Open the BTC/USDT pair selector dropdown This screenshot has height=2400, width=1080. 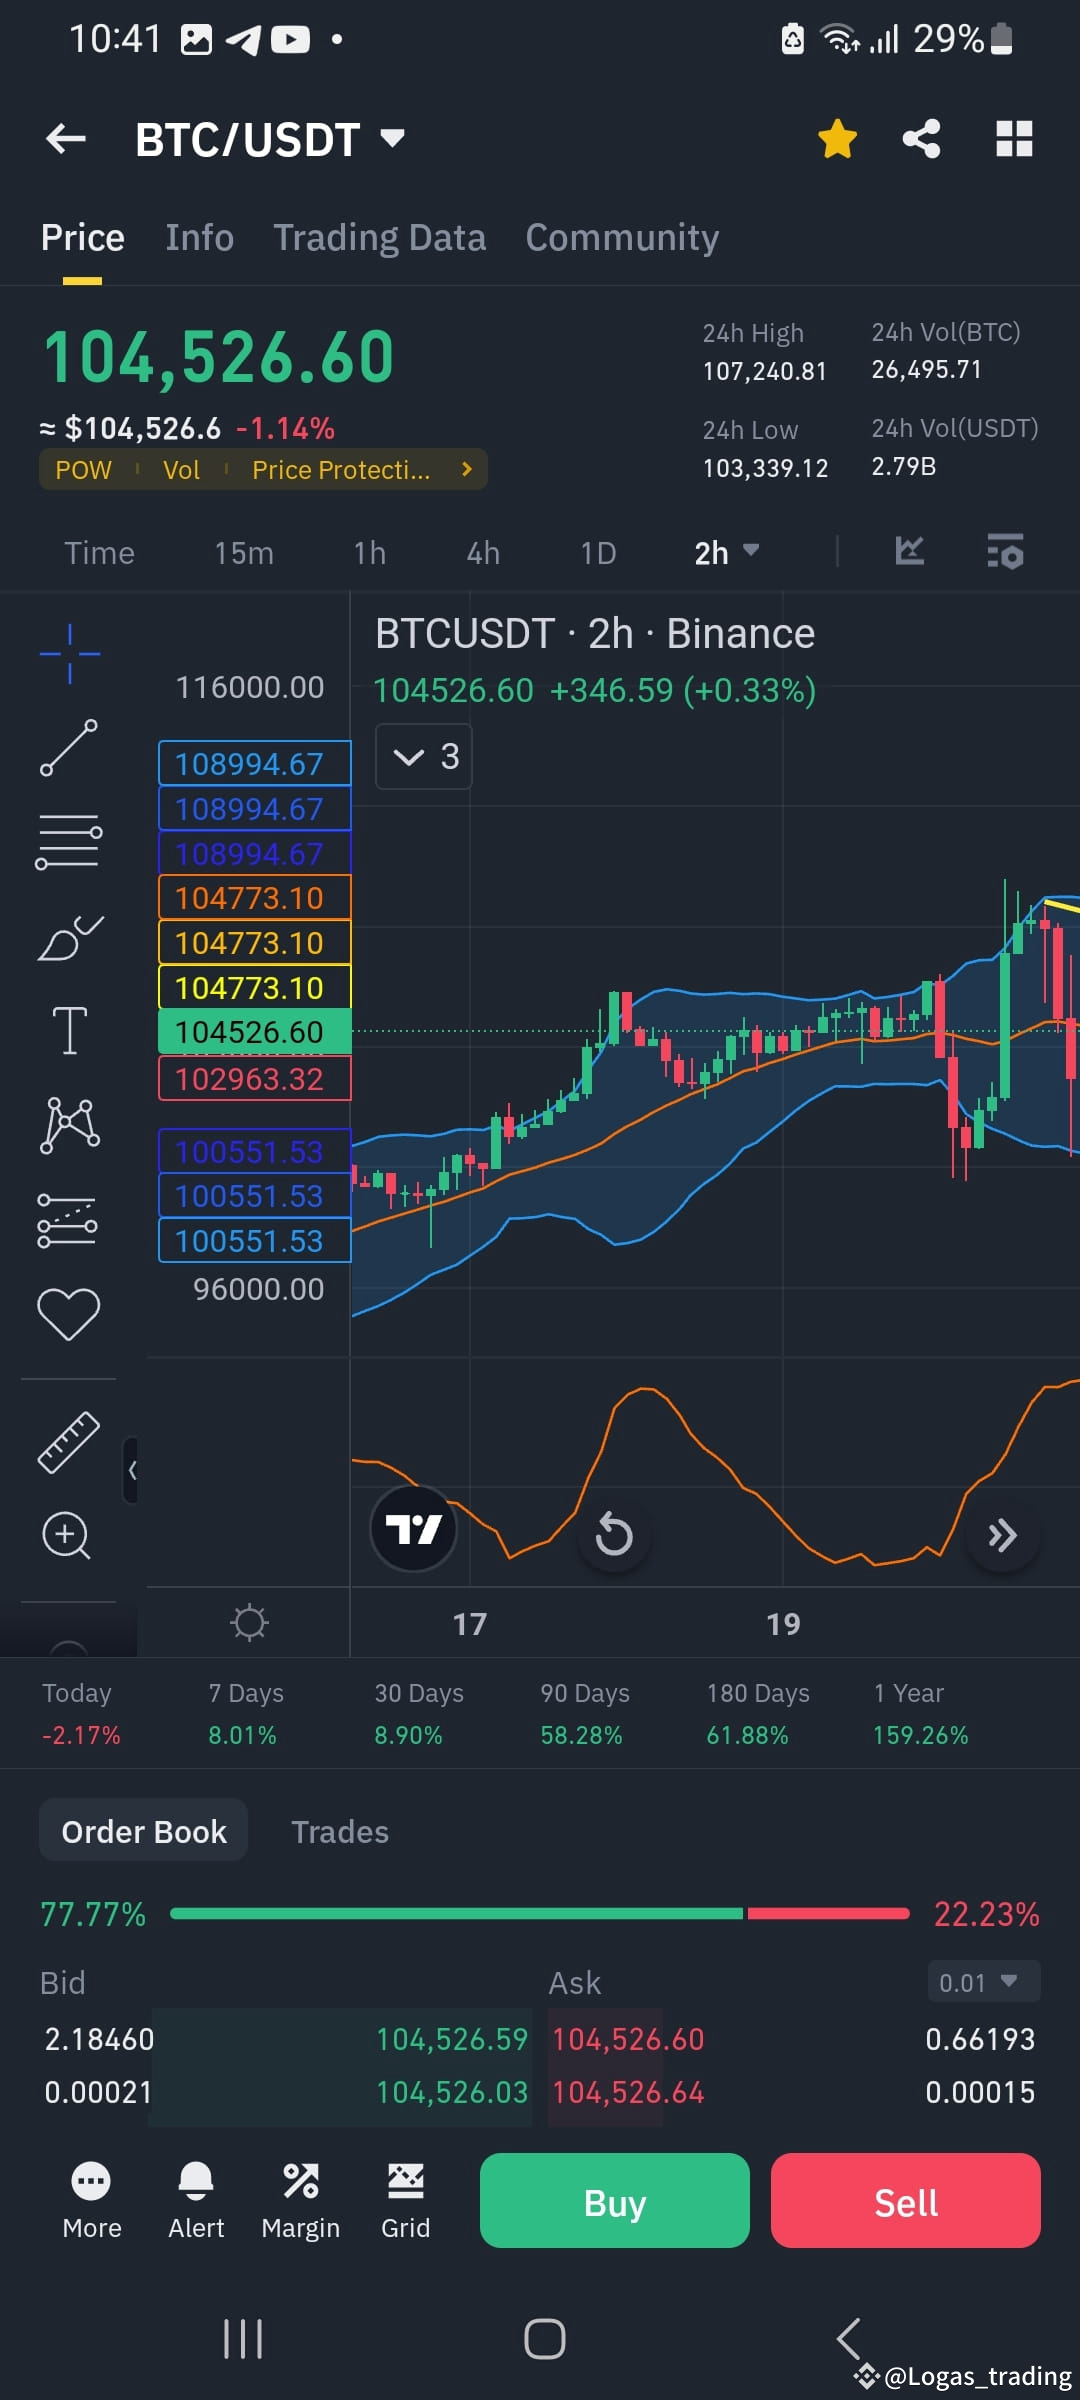coord(270,139)
